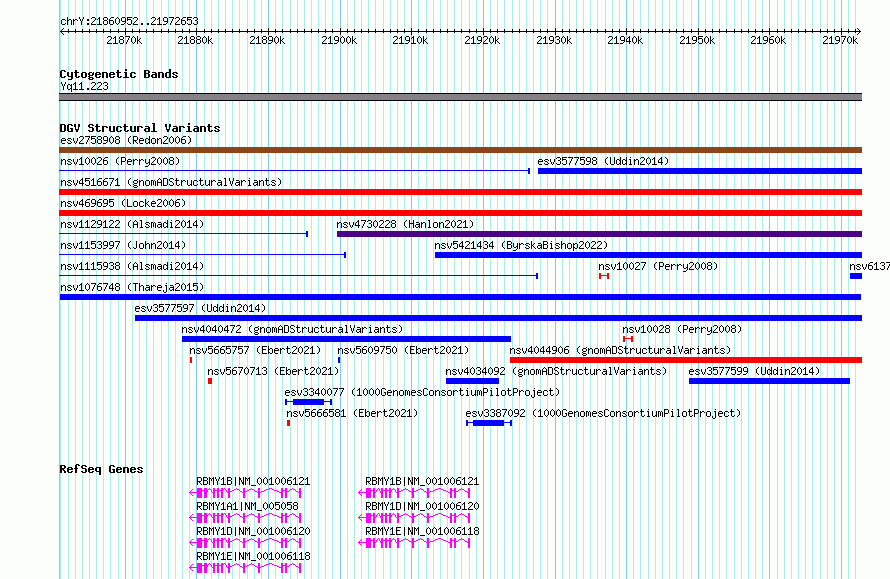Open the RBMY1A1|NM_005058 gene label
Screen dimensions: 890x579
coord(247,506)
